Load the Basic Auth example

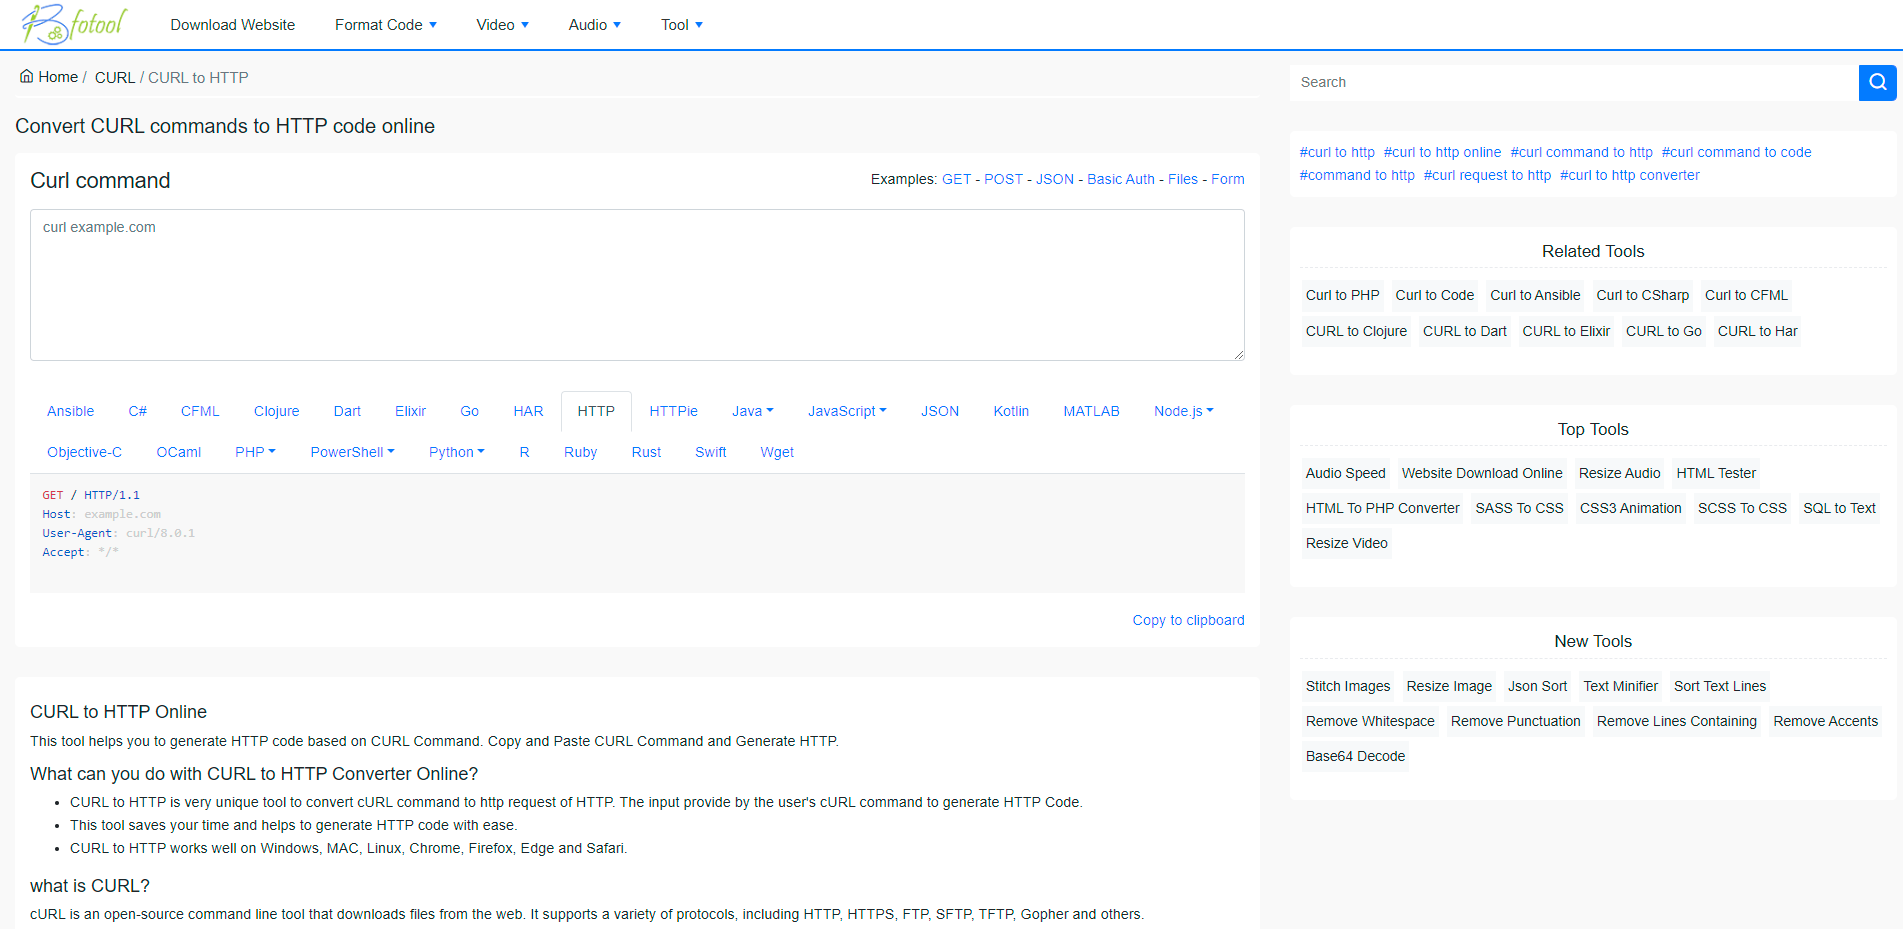point(1120,179)
